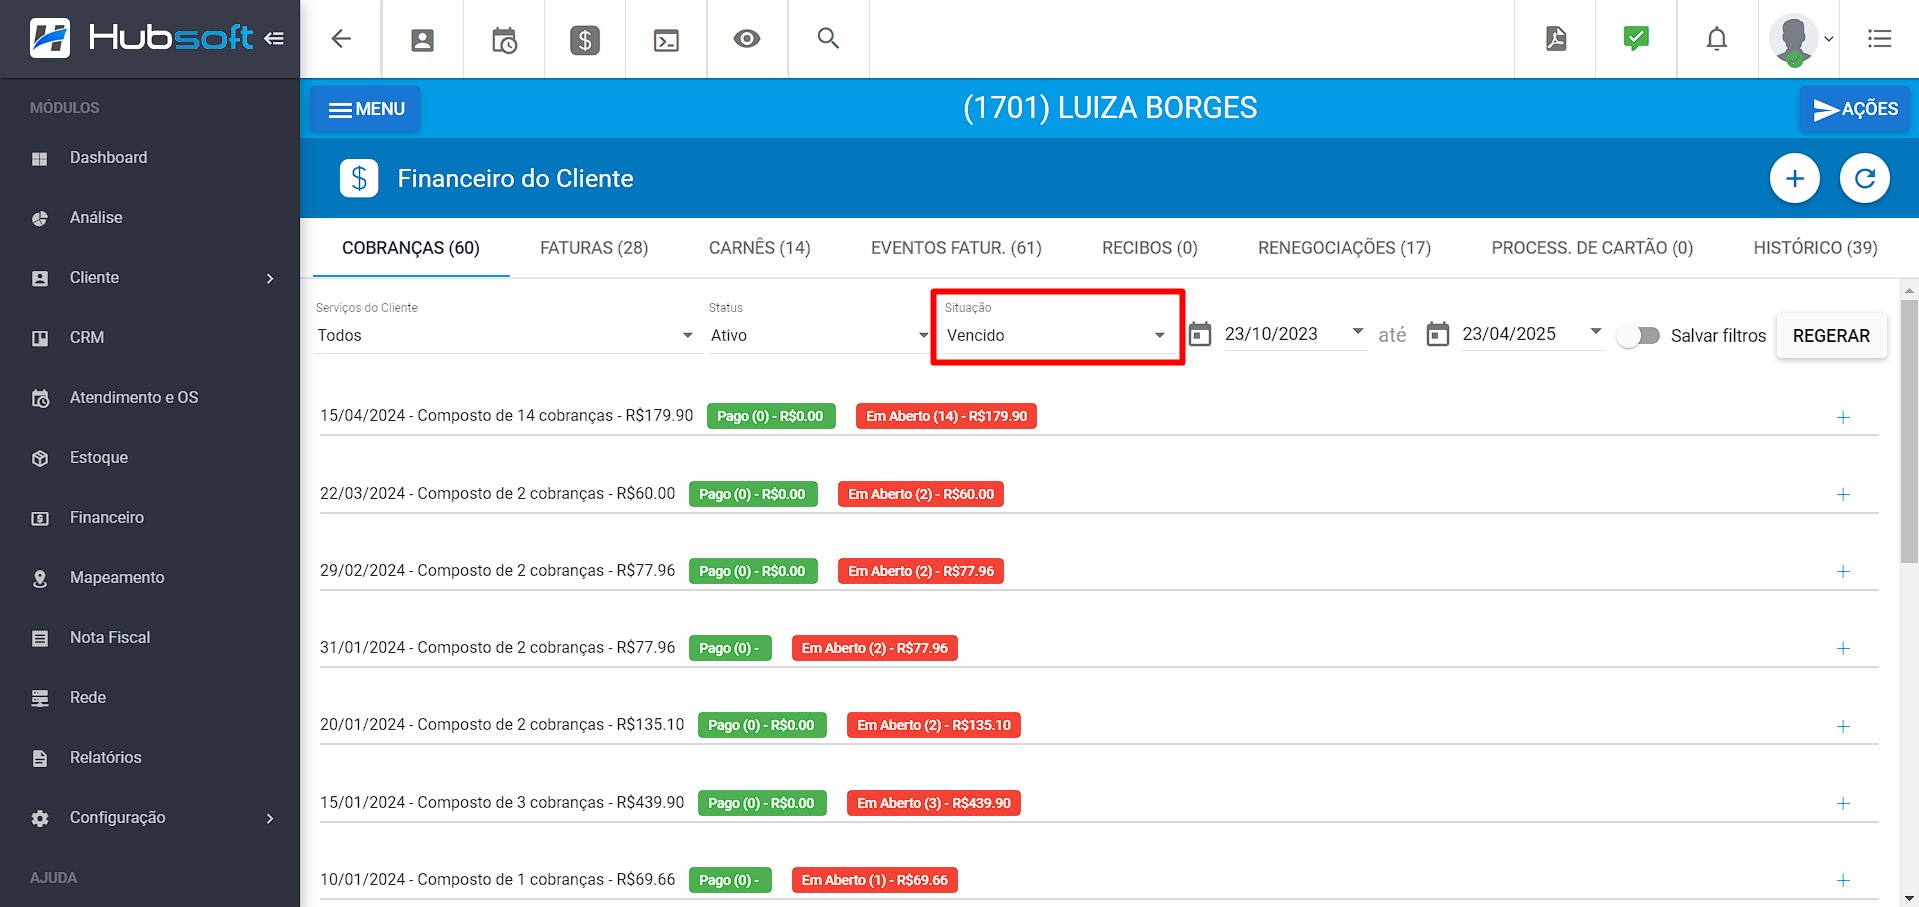Open the terminal console toolbar icon

coord(666,40)
